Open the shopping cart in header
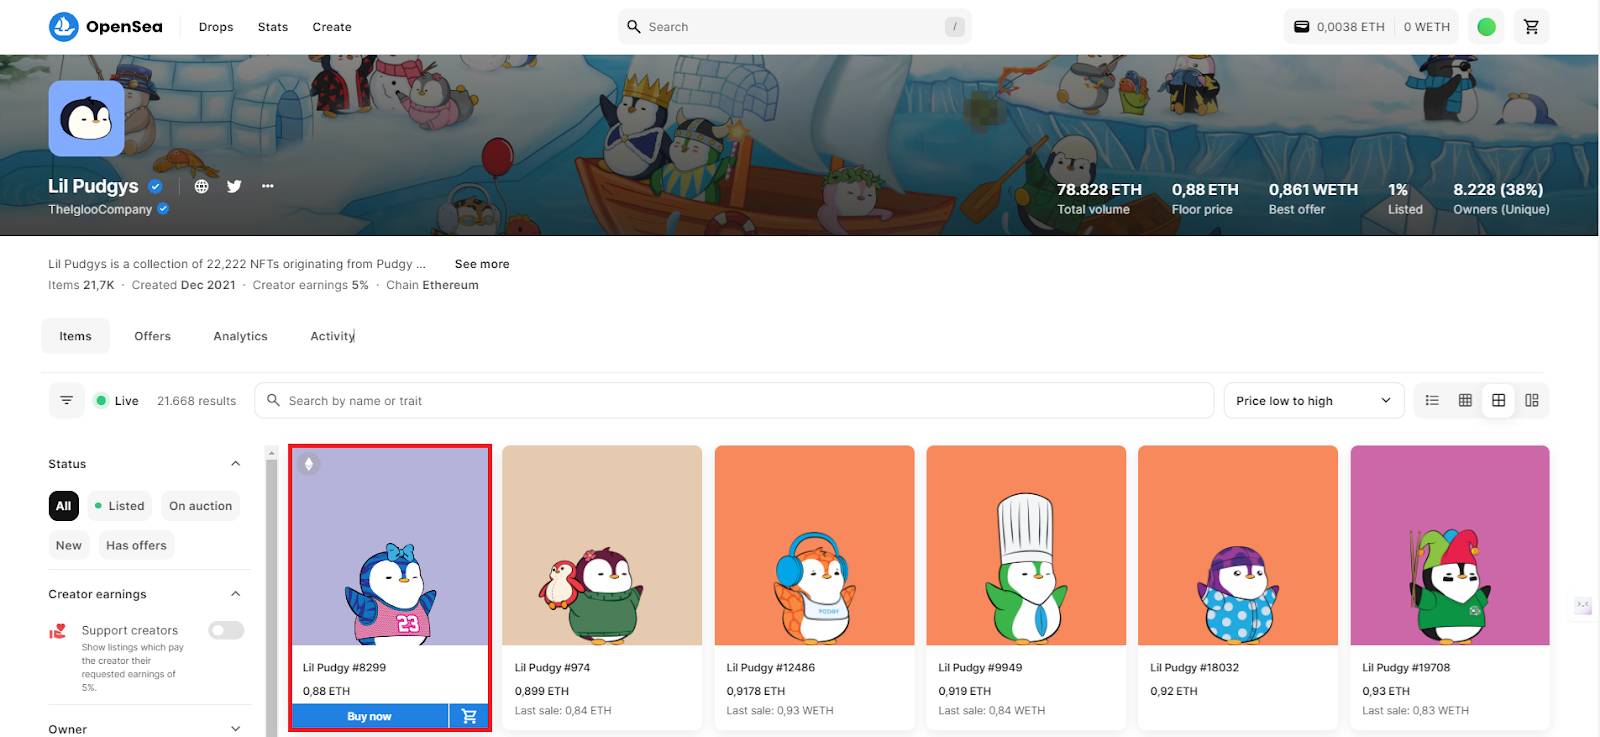Viewport: 1600px width, 737px height. tap(1531, 27)
